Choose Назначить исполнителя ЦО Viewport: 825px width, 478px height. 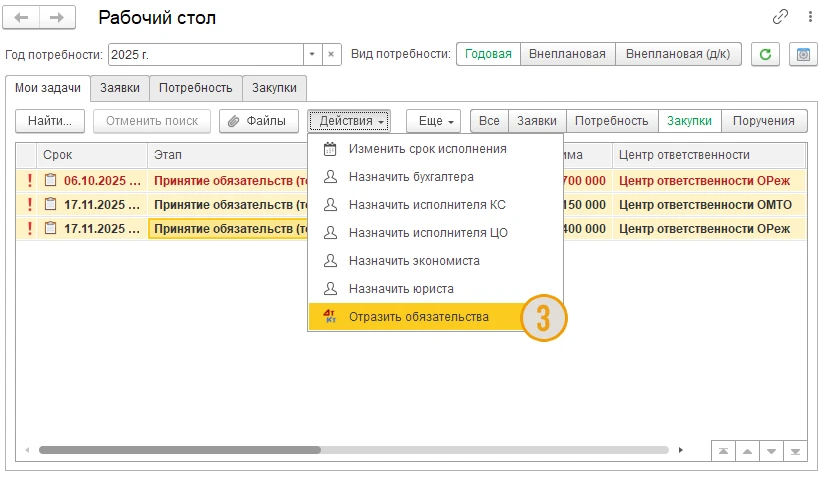pyautogui.click(x=435, y=233)
